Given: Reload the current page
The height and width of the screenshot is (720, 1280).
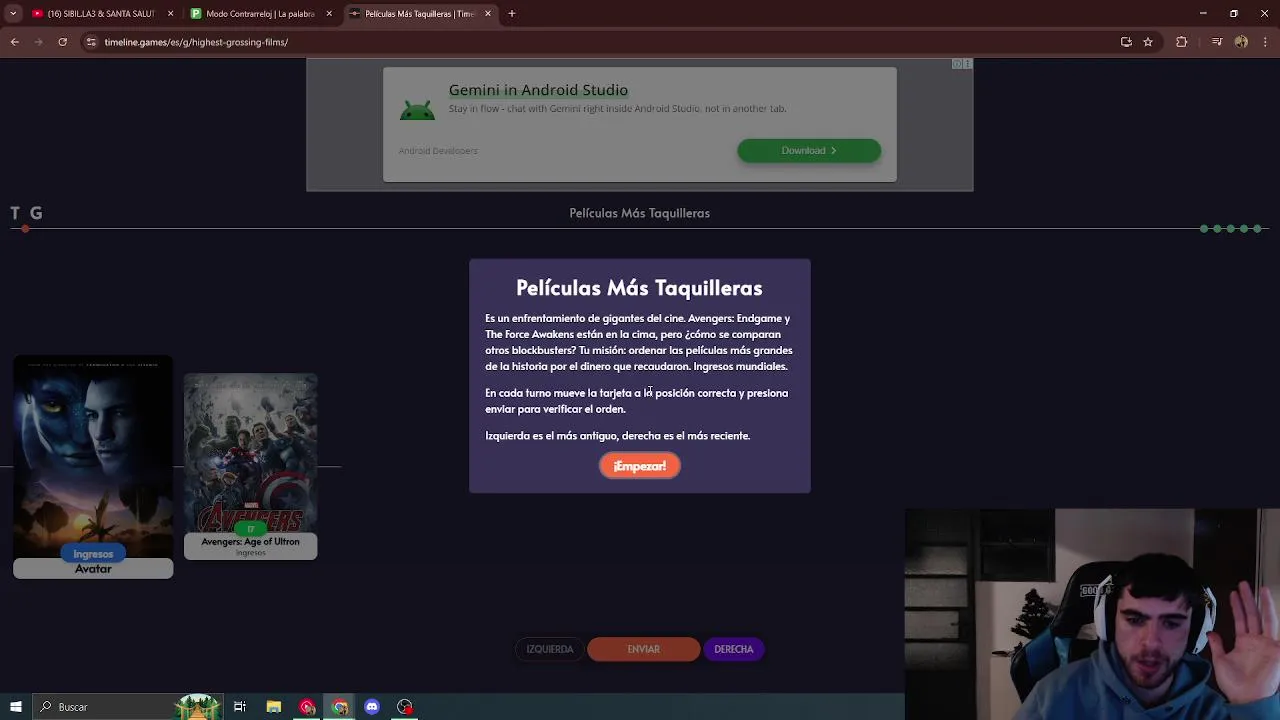Looking at the screenshot, I should coord(63,42).
